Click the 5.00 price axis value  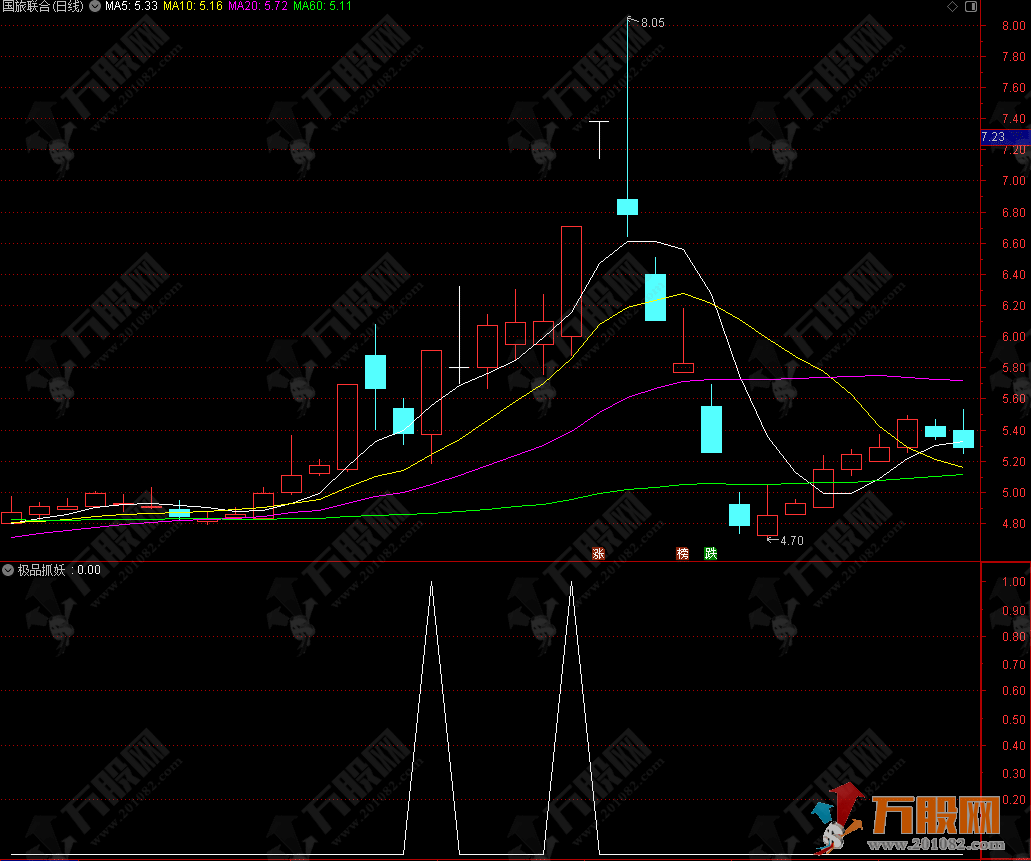1013,492
